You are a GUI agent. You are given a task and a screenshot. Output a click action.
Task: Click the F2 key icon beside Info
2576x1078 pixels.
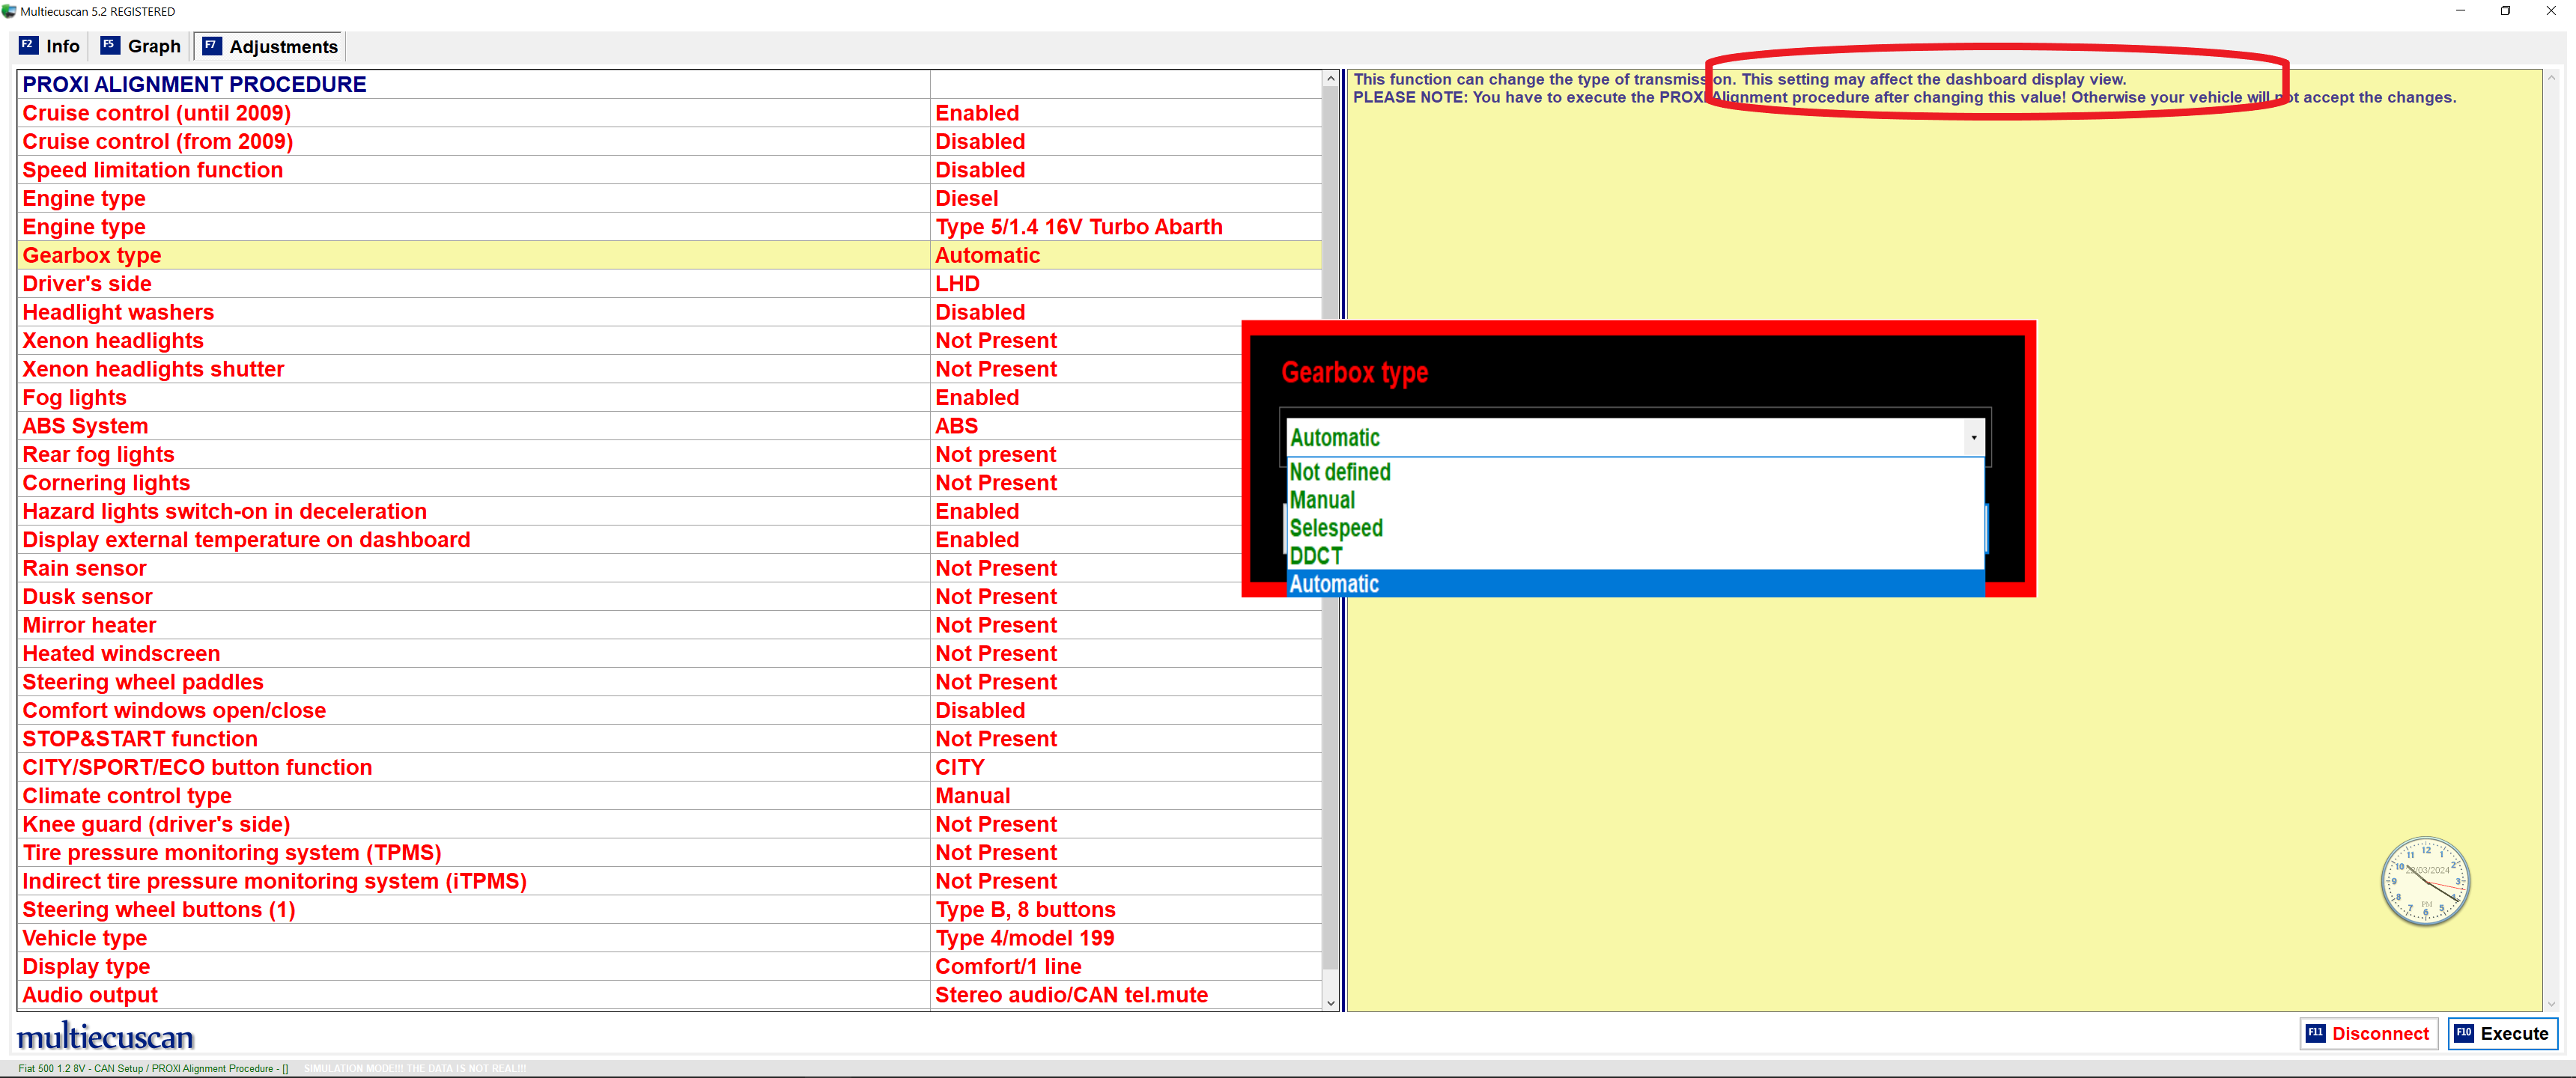click(28, 45)
